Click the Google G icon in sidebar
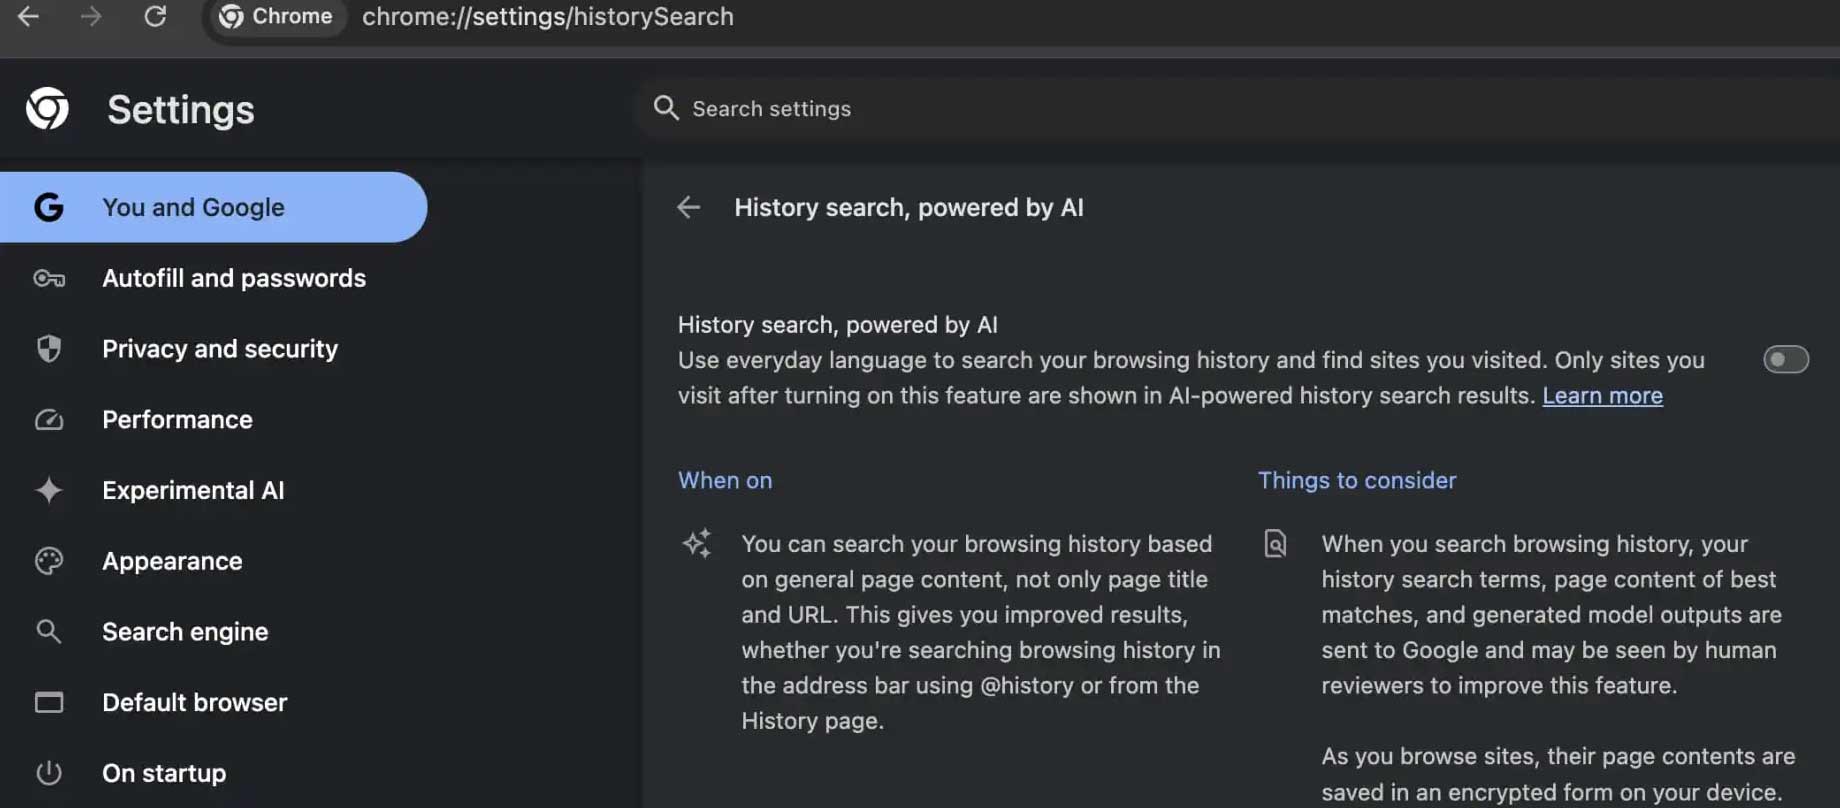Image resolution: width=1840 pixels, height=808 pixels. coord(48,207)
